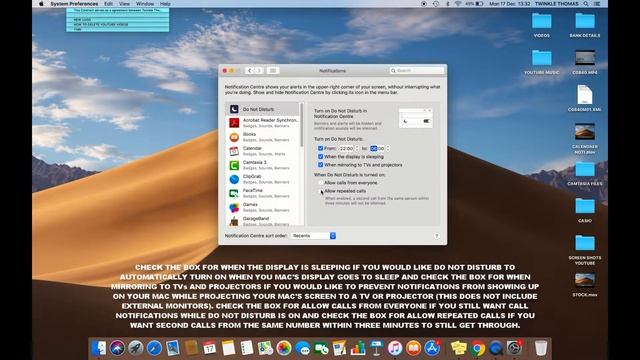Image resolution: width=640 pixels, height=360 pixels.
Task: Open Messages from the Dock
Action: tap(302, 348)
